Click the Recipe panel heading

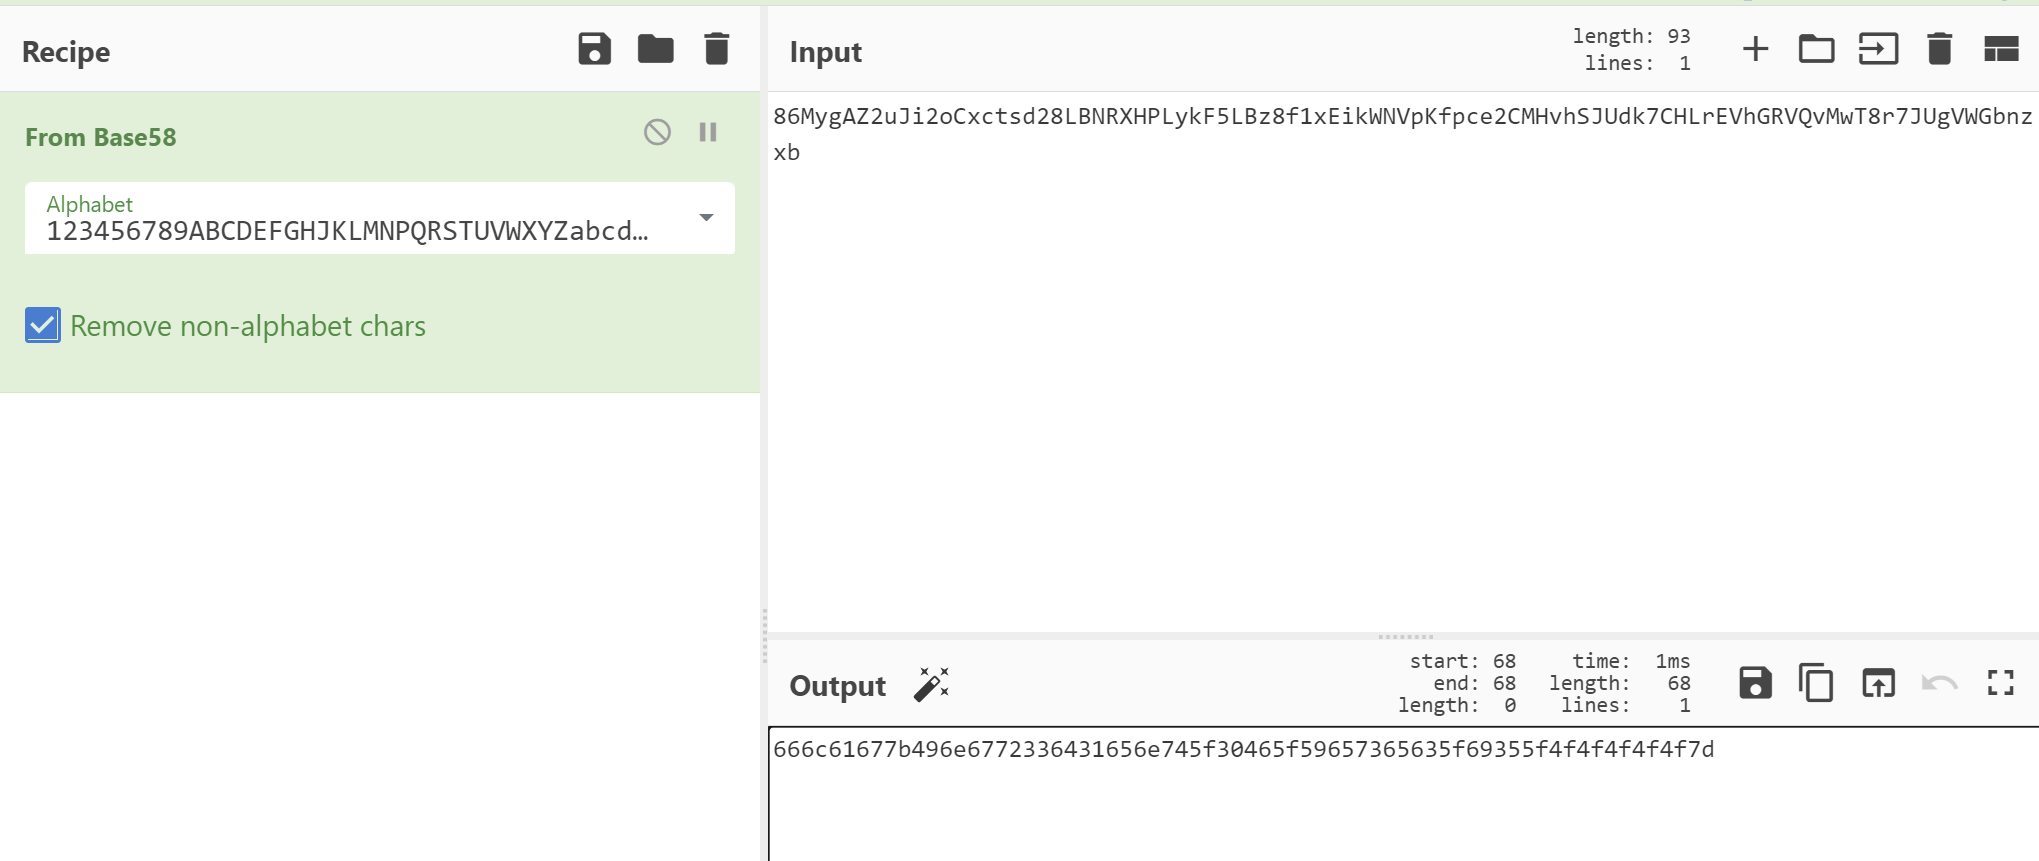pos(66,51)
